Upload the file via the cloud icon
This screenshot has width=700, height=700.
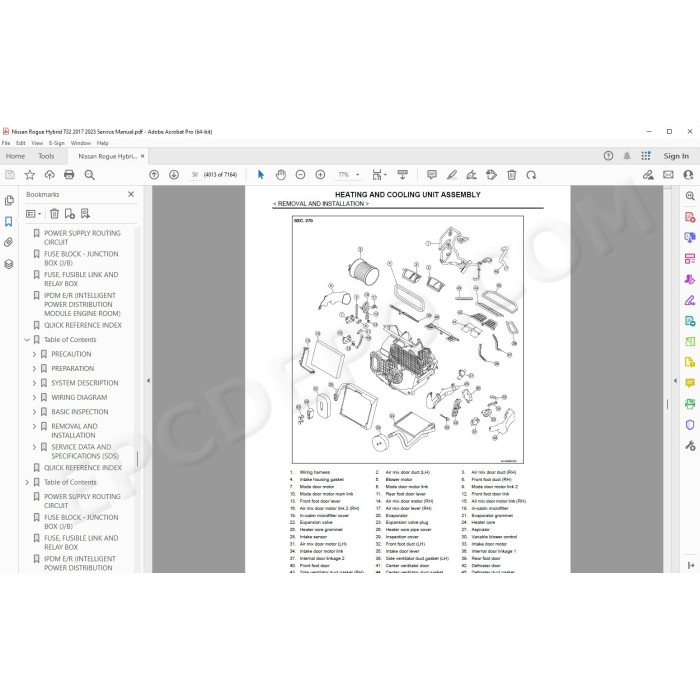point(50,175)
